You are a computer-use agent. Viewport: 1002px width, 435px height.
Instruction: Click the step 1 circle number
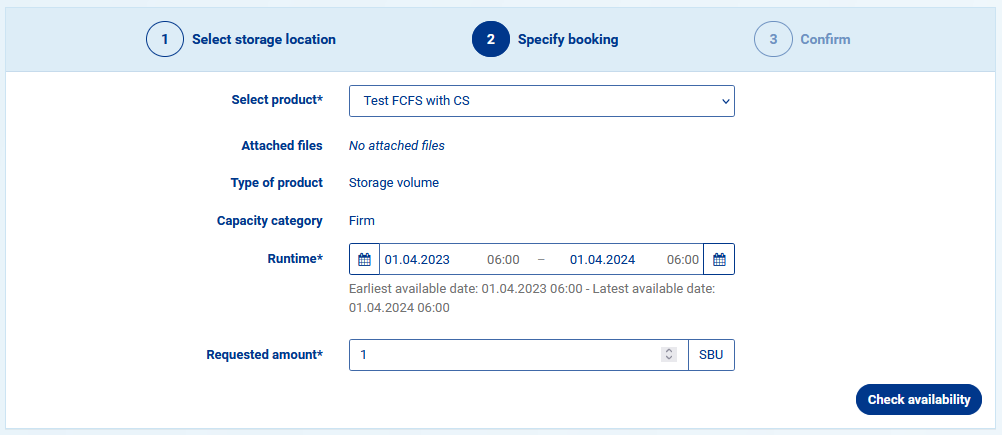[x=165, y=40]
